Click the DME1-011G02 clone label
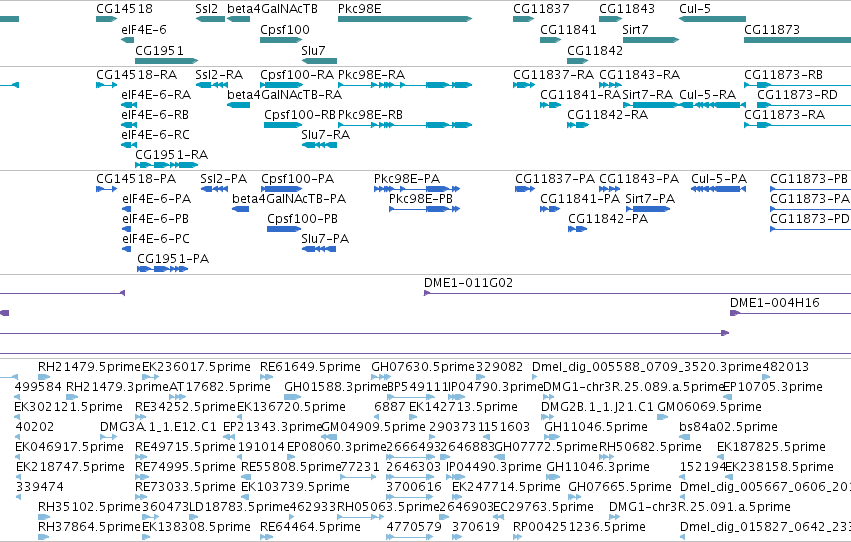 click(x=468, y=283)
